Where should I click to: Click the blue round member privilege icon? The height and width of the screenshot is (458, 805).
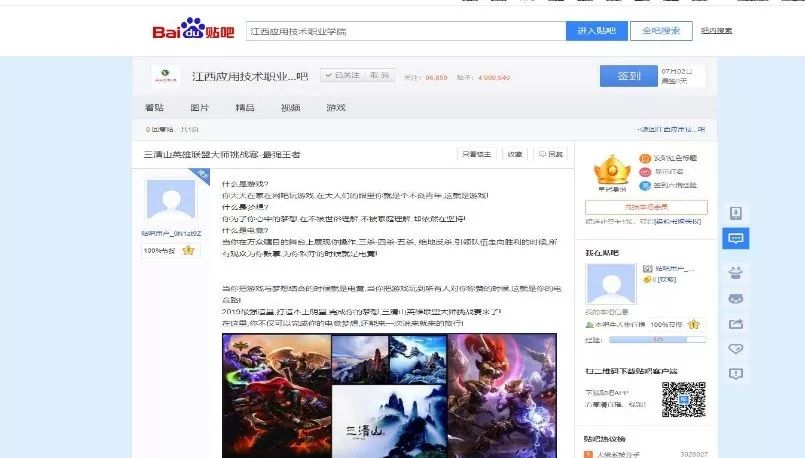645,186
